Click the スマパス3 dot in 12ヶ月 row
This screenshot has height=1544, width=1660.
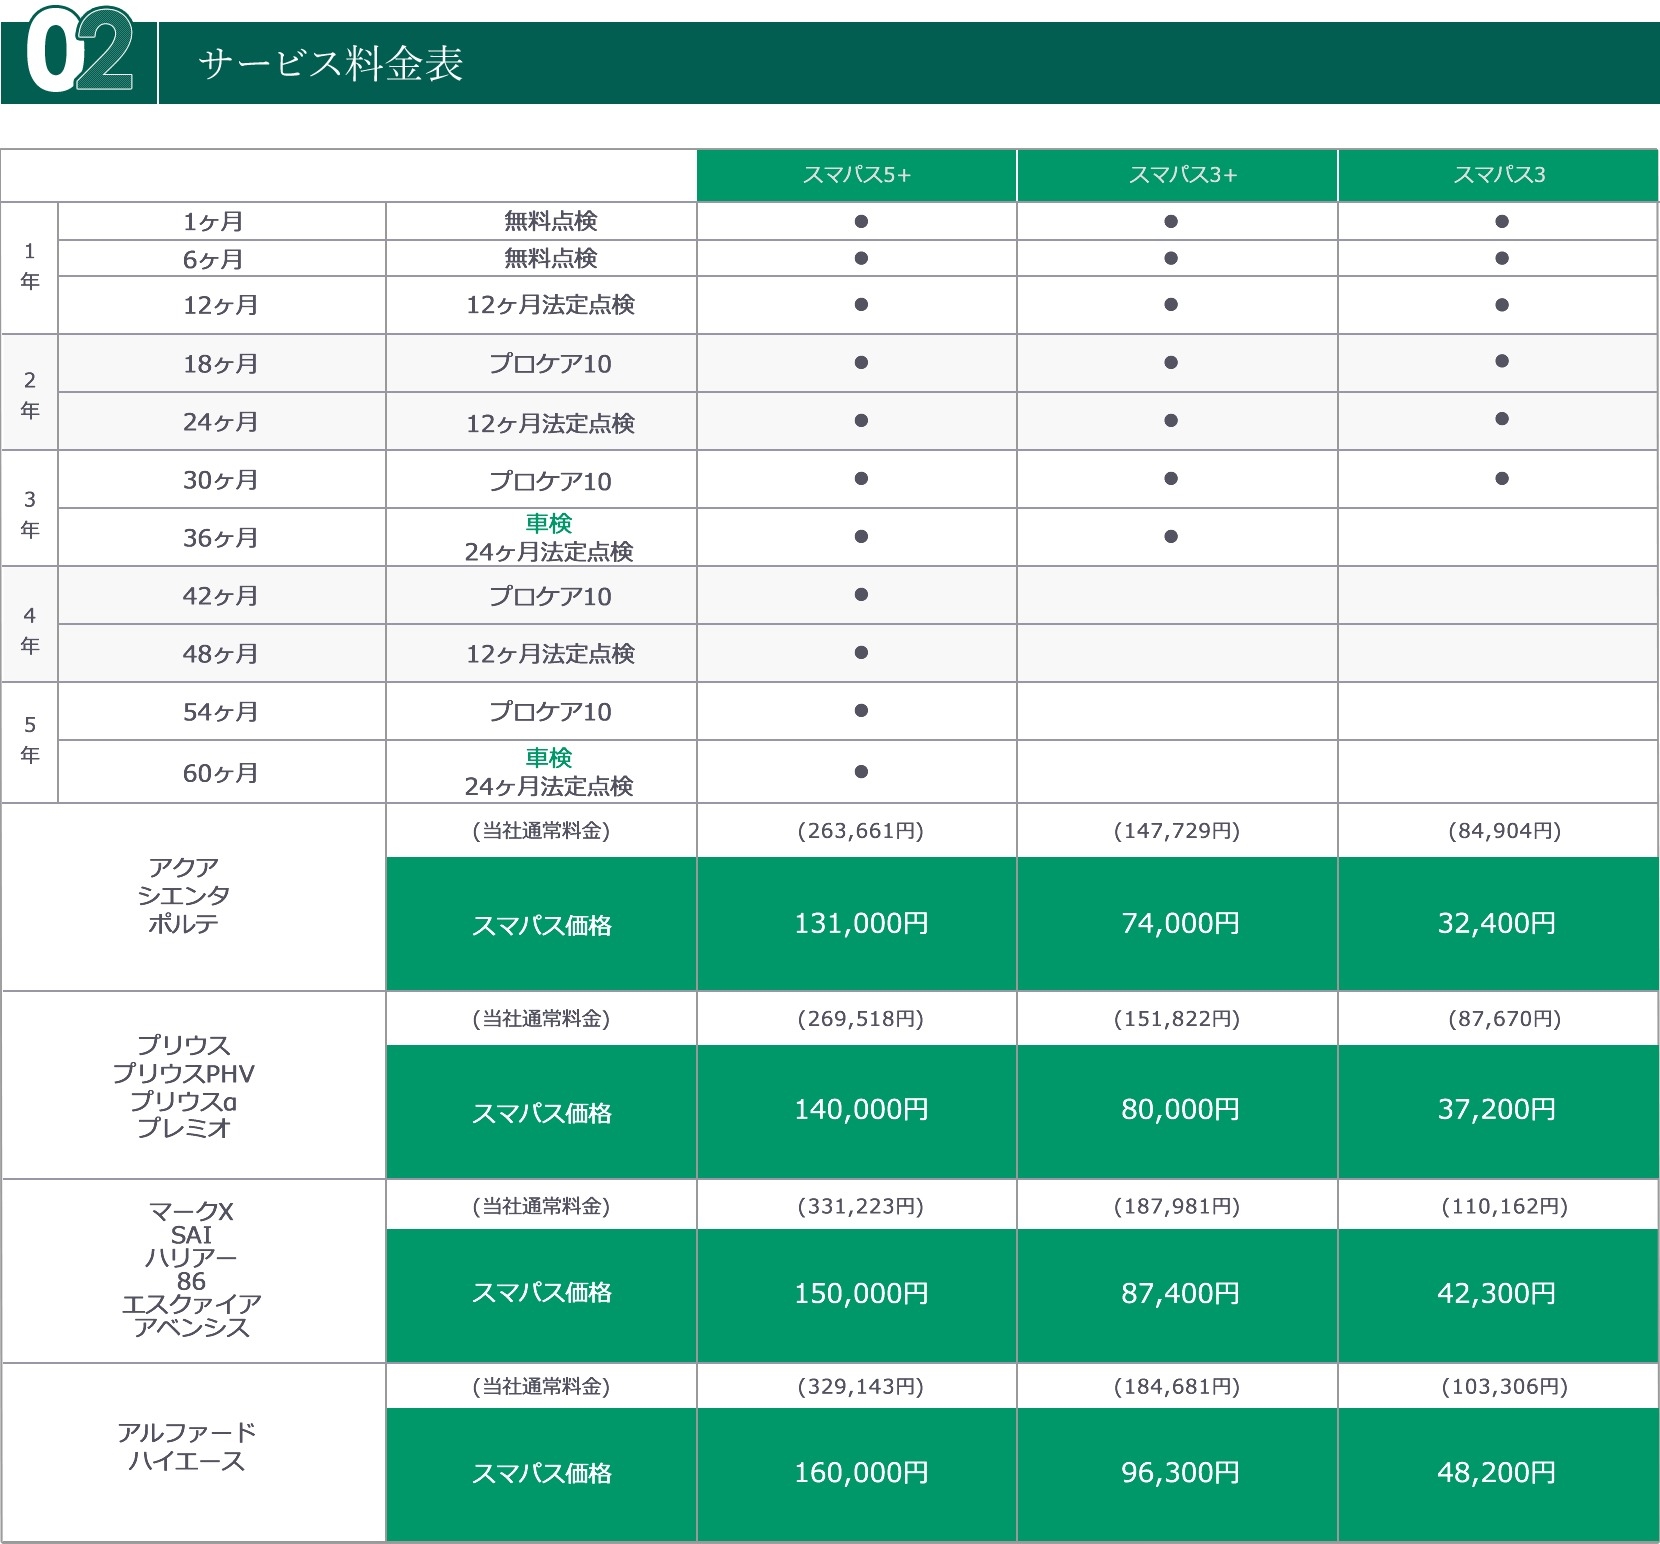tap(1502, 305)
